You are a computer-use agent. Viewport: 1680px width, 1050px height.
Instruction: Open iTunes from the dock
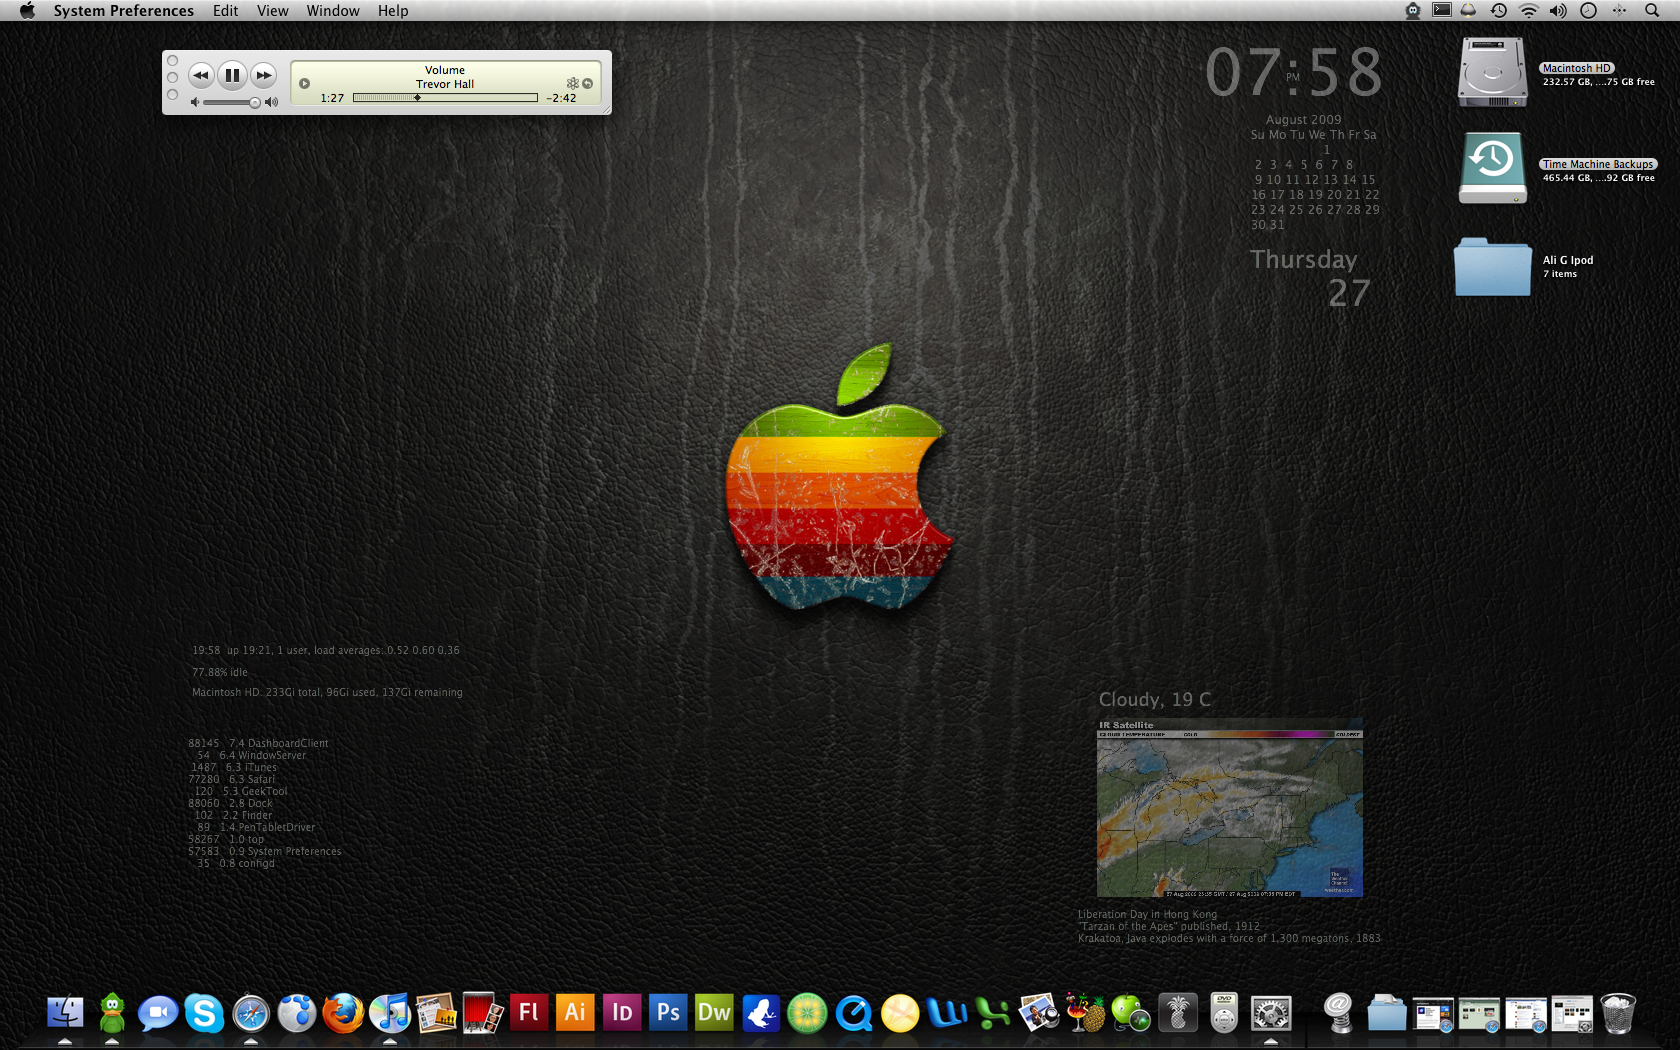pyautogui.click(x=390, y=1013)
